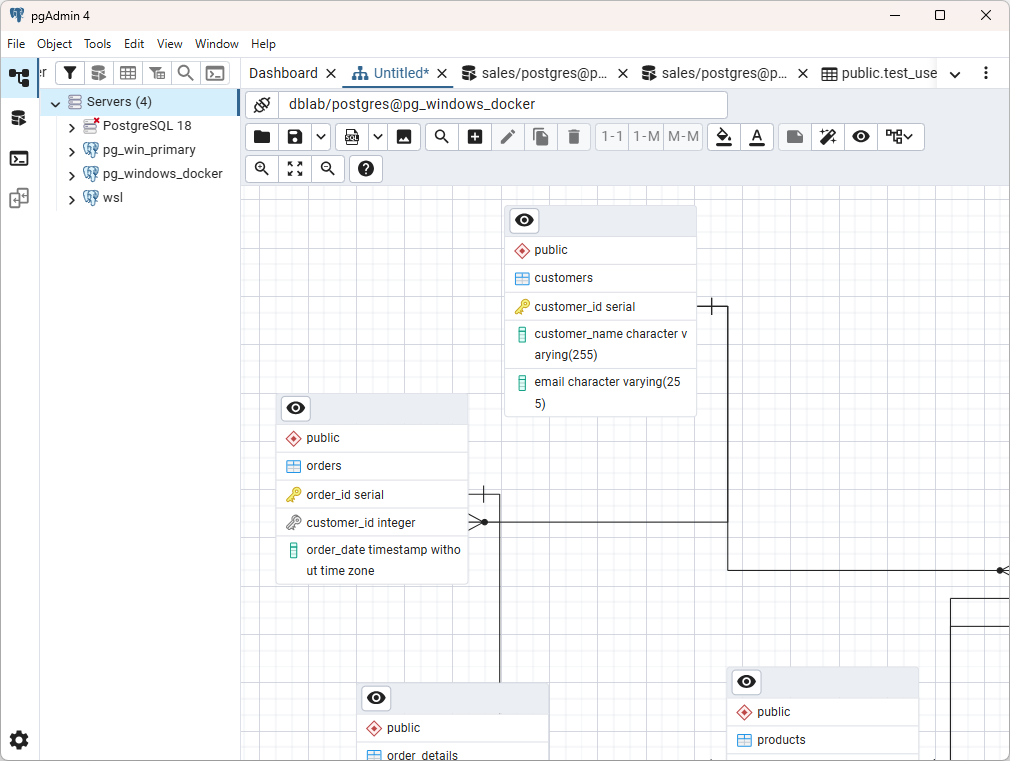Viewport: 1010px width, 761px height.
Task: Select the Auto align magic wand icon
Action: [828, 137]
